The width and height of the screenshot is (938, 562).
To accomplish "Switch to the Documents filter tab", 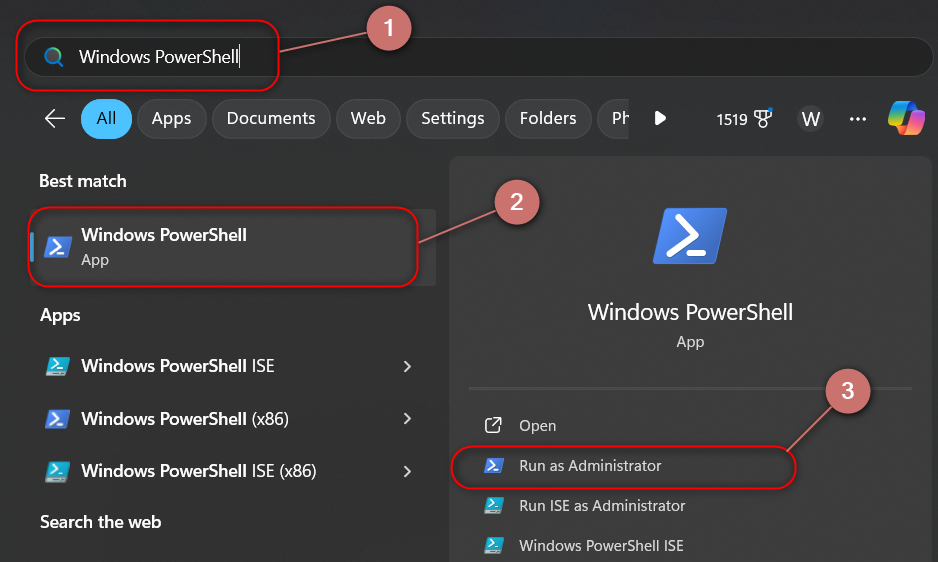I will click(x=270, y=119).
